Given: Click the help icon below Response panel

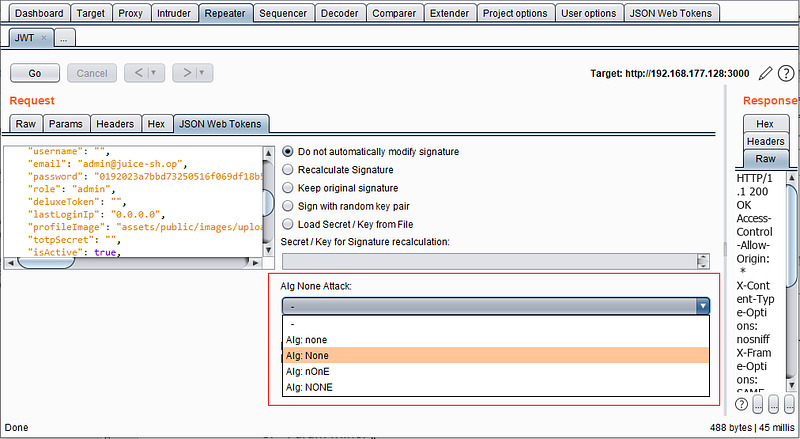Looking at the screenshot, I should click(741, 404).
